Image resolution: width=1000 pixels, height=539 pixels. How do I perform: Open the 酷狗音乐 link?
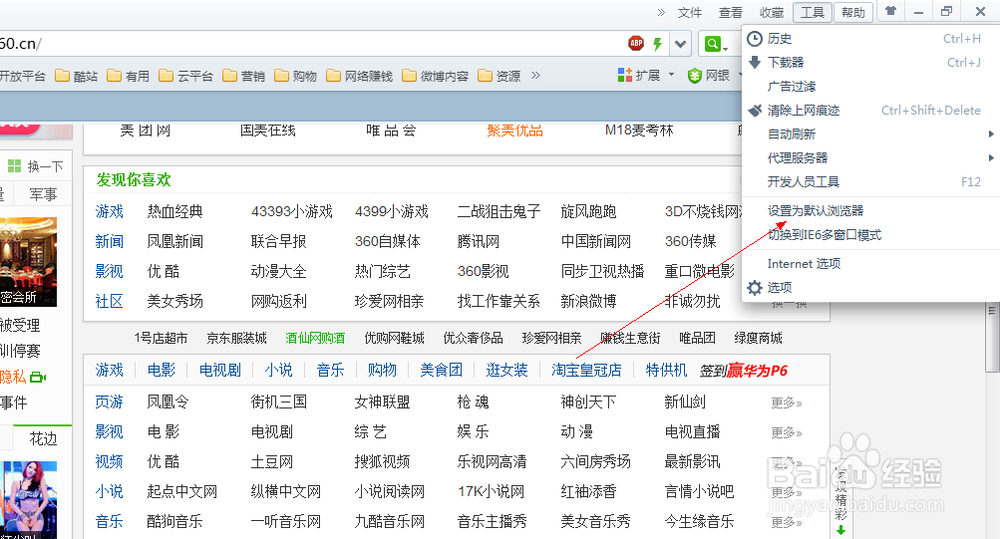point(175,521)
